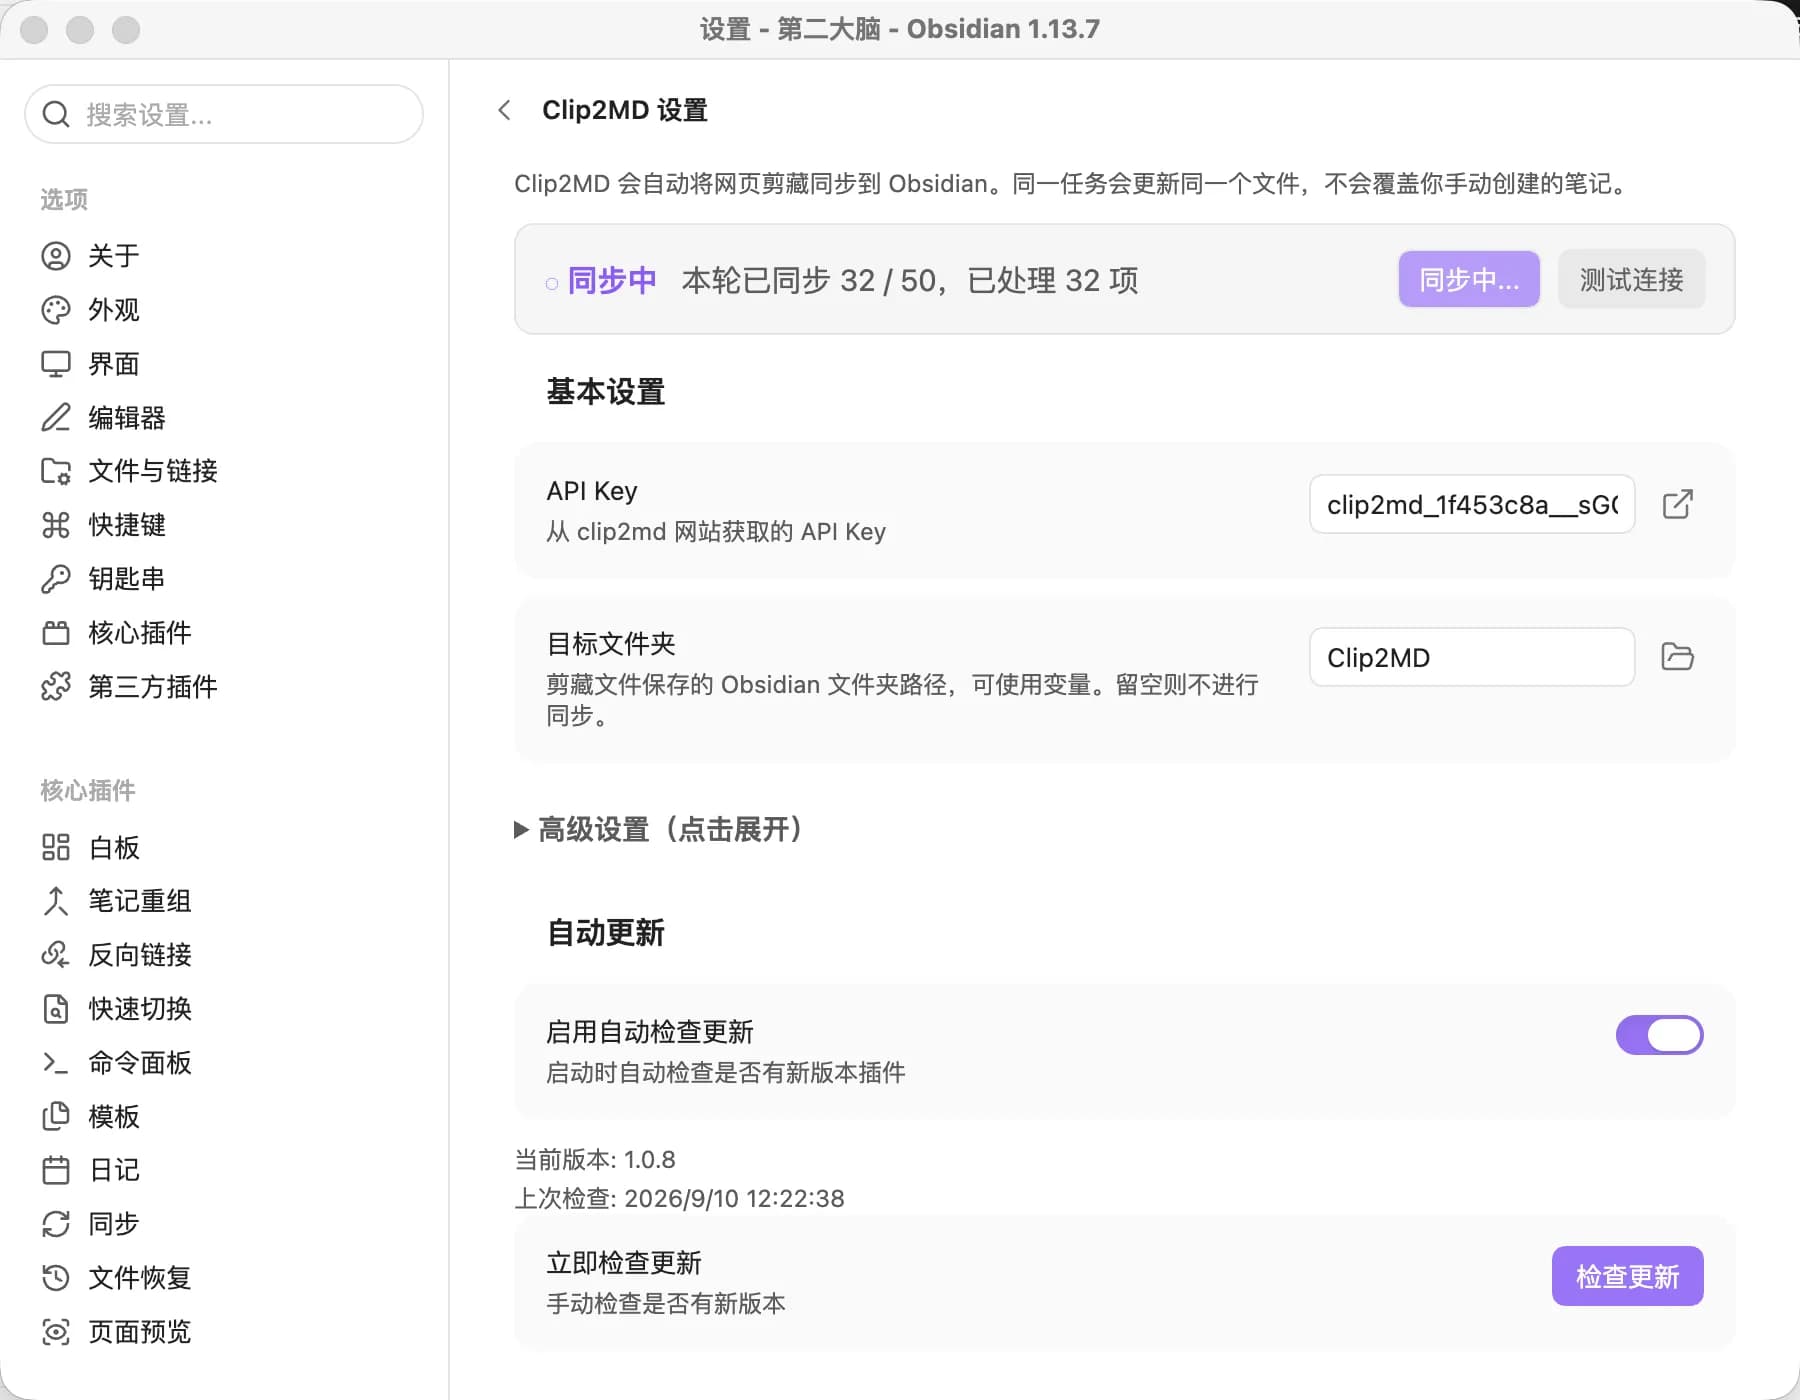
Task: Expand 高级设置（点击展开）section
Action: 658,829
